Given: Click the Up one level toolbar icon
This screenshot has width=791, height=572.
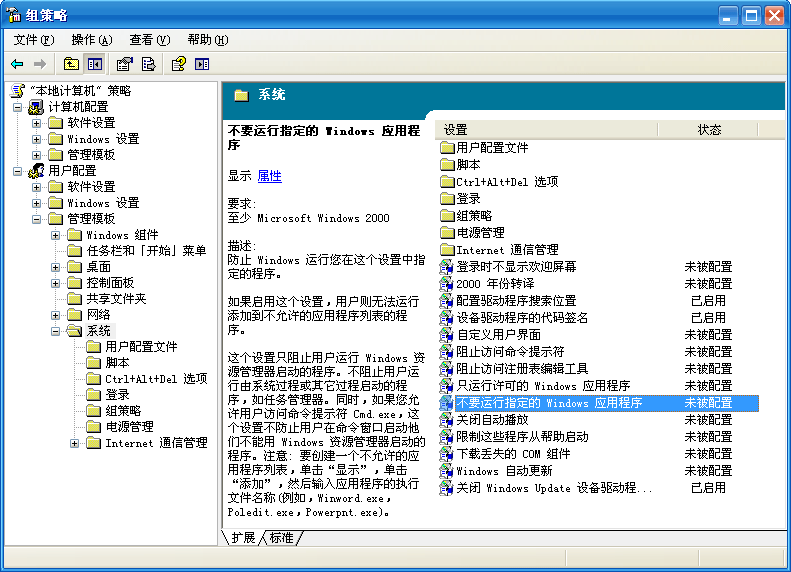Looking at the screenshot, I should point(70,64).
